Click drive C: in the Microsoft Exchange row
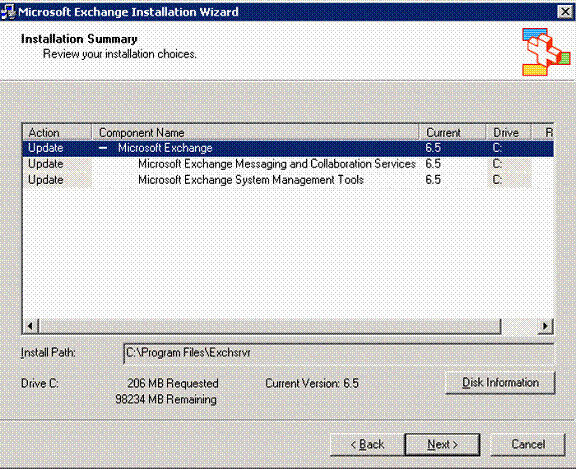 [497, 148]
